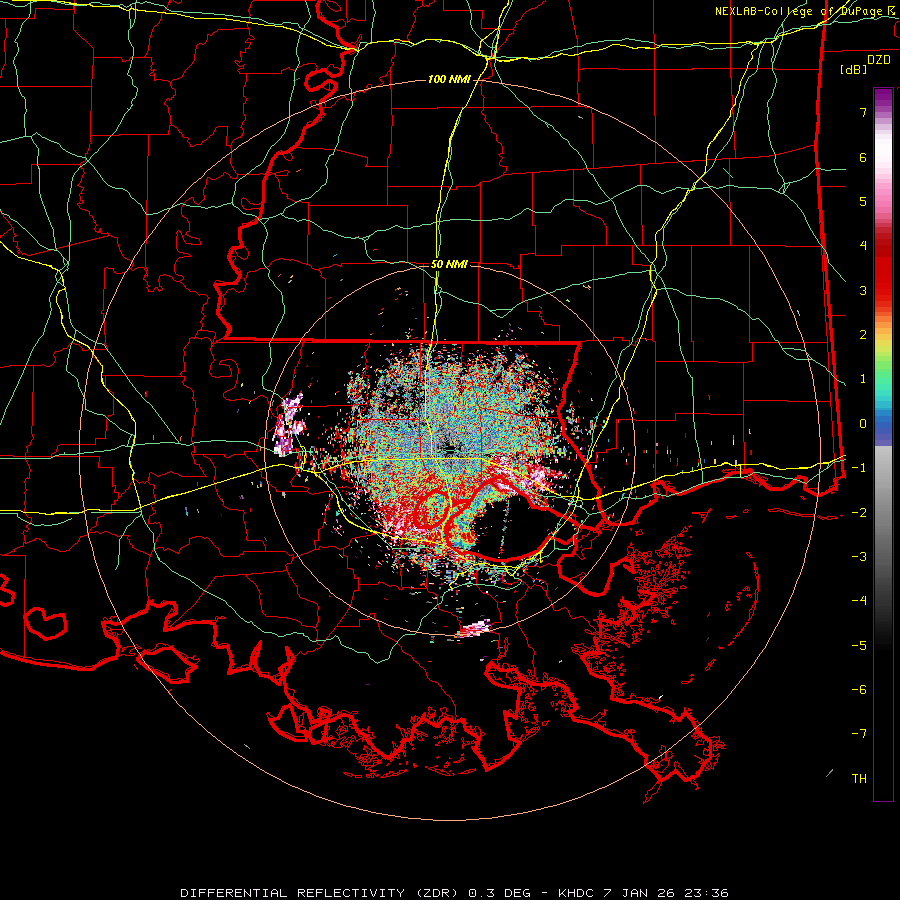This screenshot has height=900, width=900.
Task: Click the 7 value on the color scale
Action: [x=863, y=112]
